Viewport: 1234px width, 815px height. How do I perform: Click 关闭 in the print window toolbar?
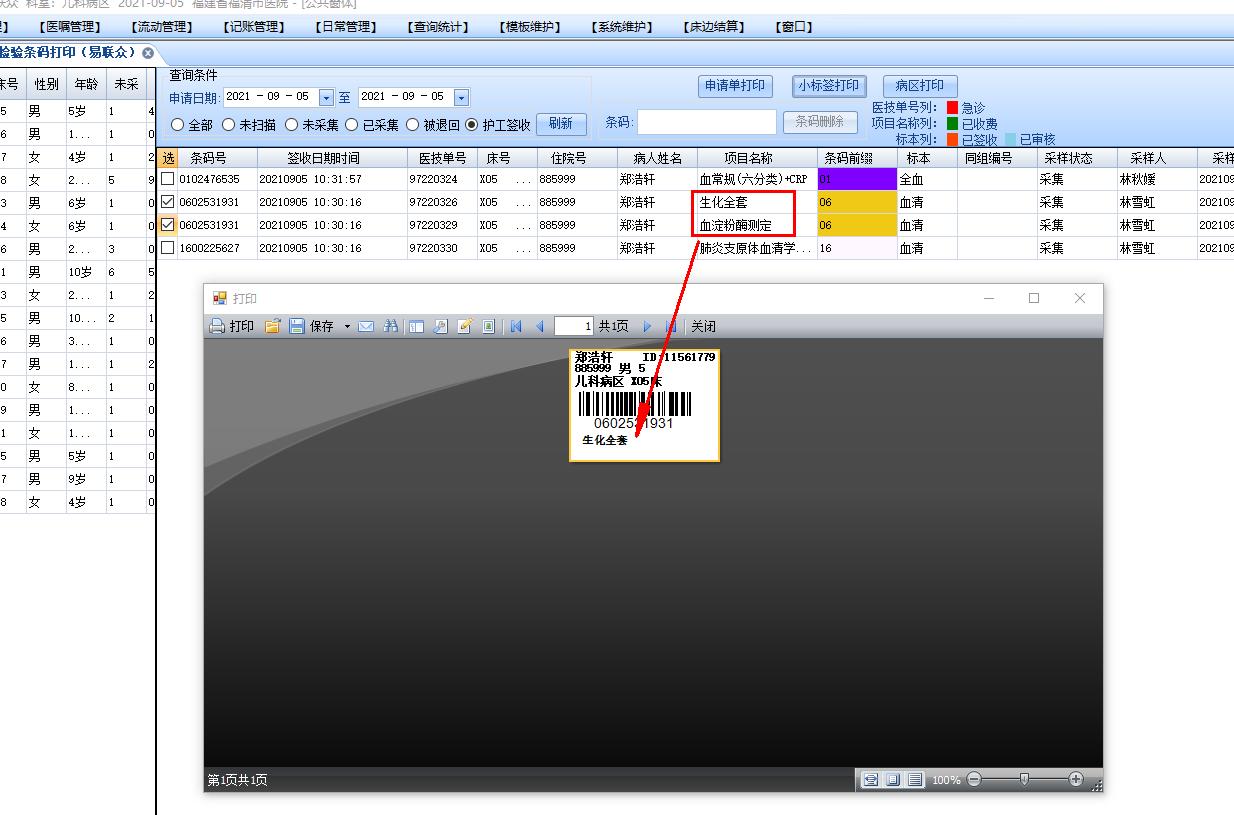tap(703, 326)
